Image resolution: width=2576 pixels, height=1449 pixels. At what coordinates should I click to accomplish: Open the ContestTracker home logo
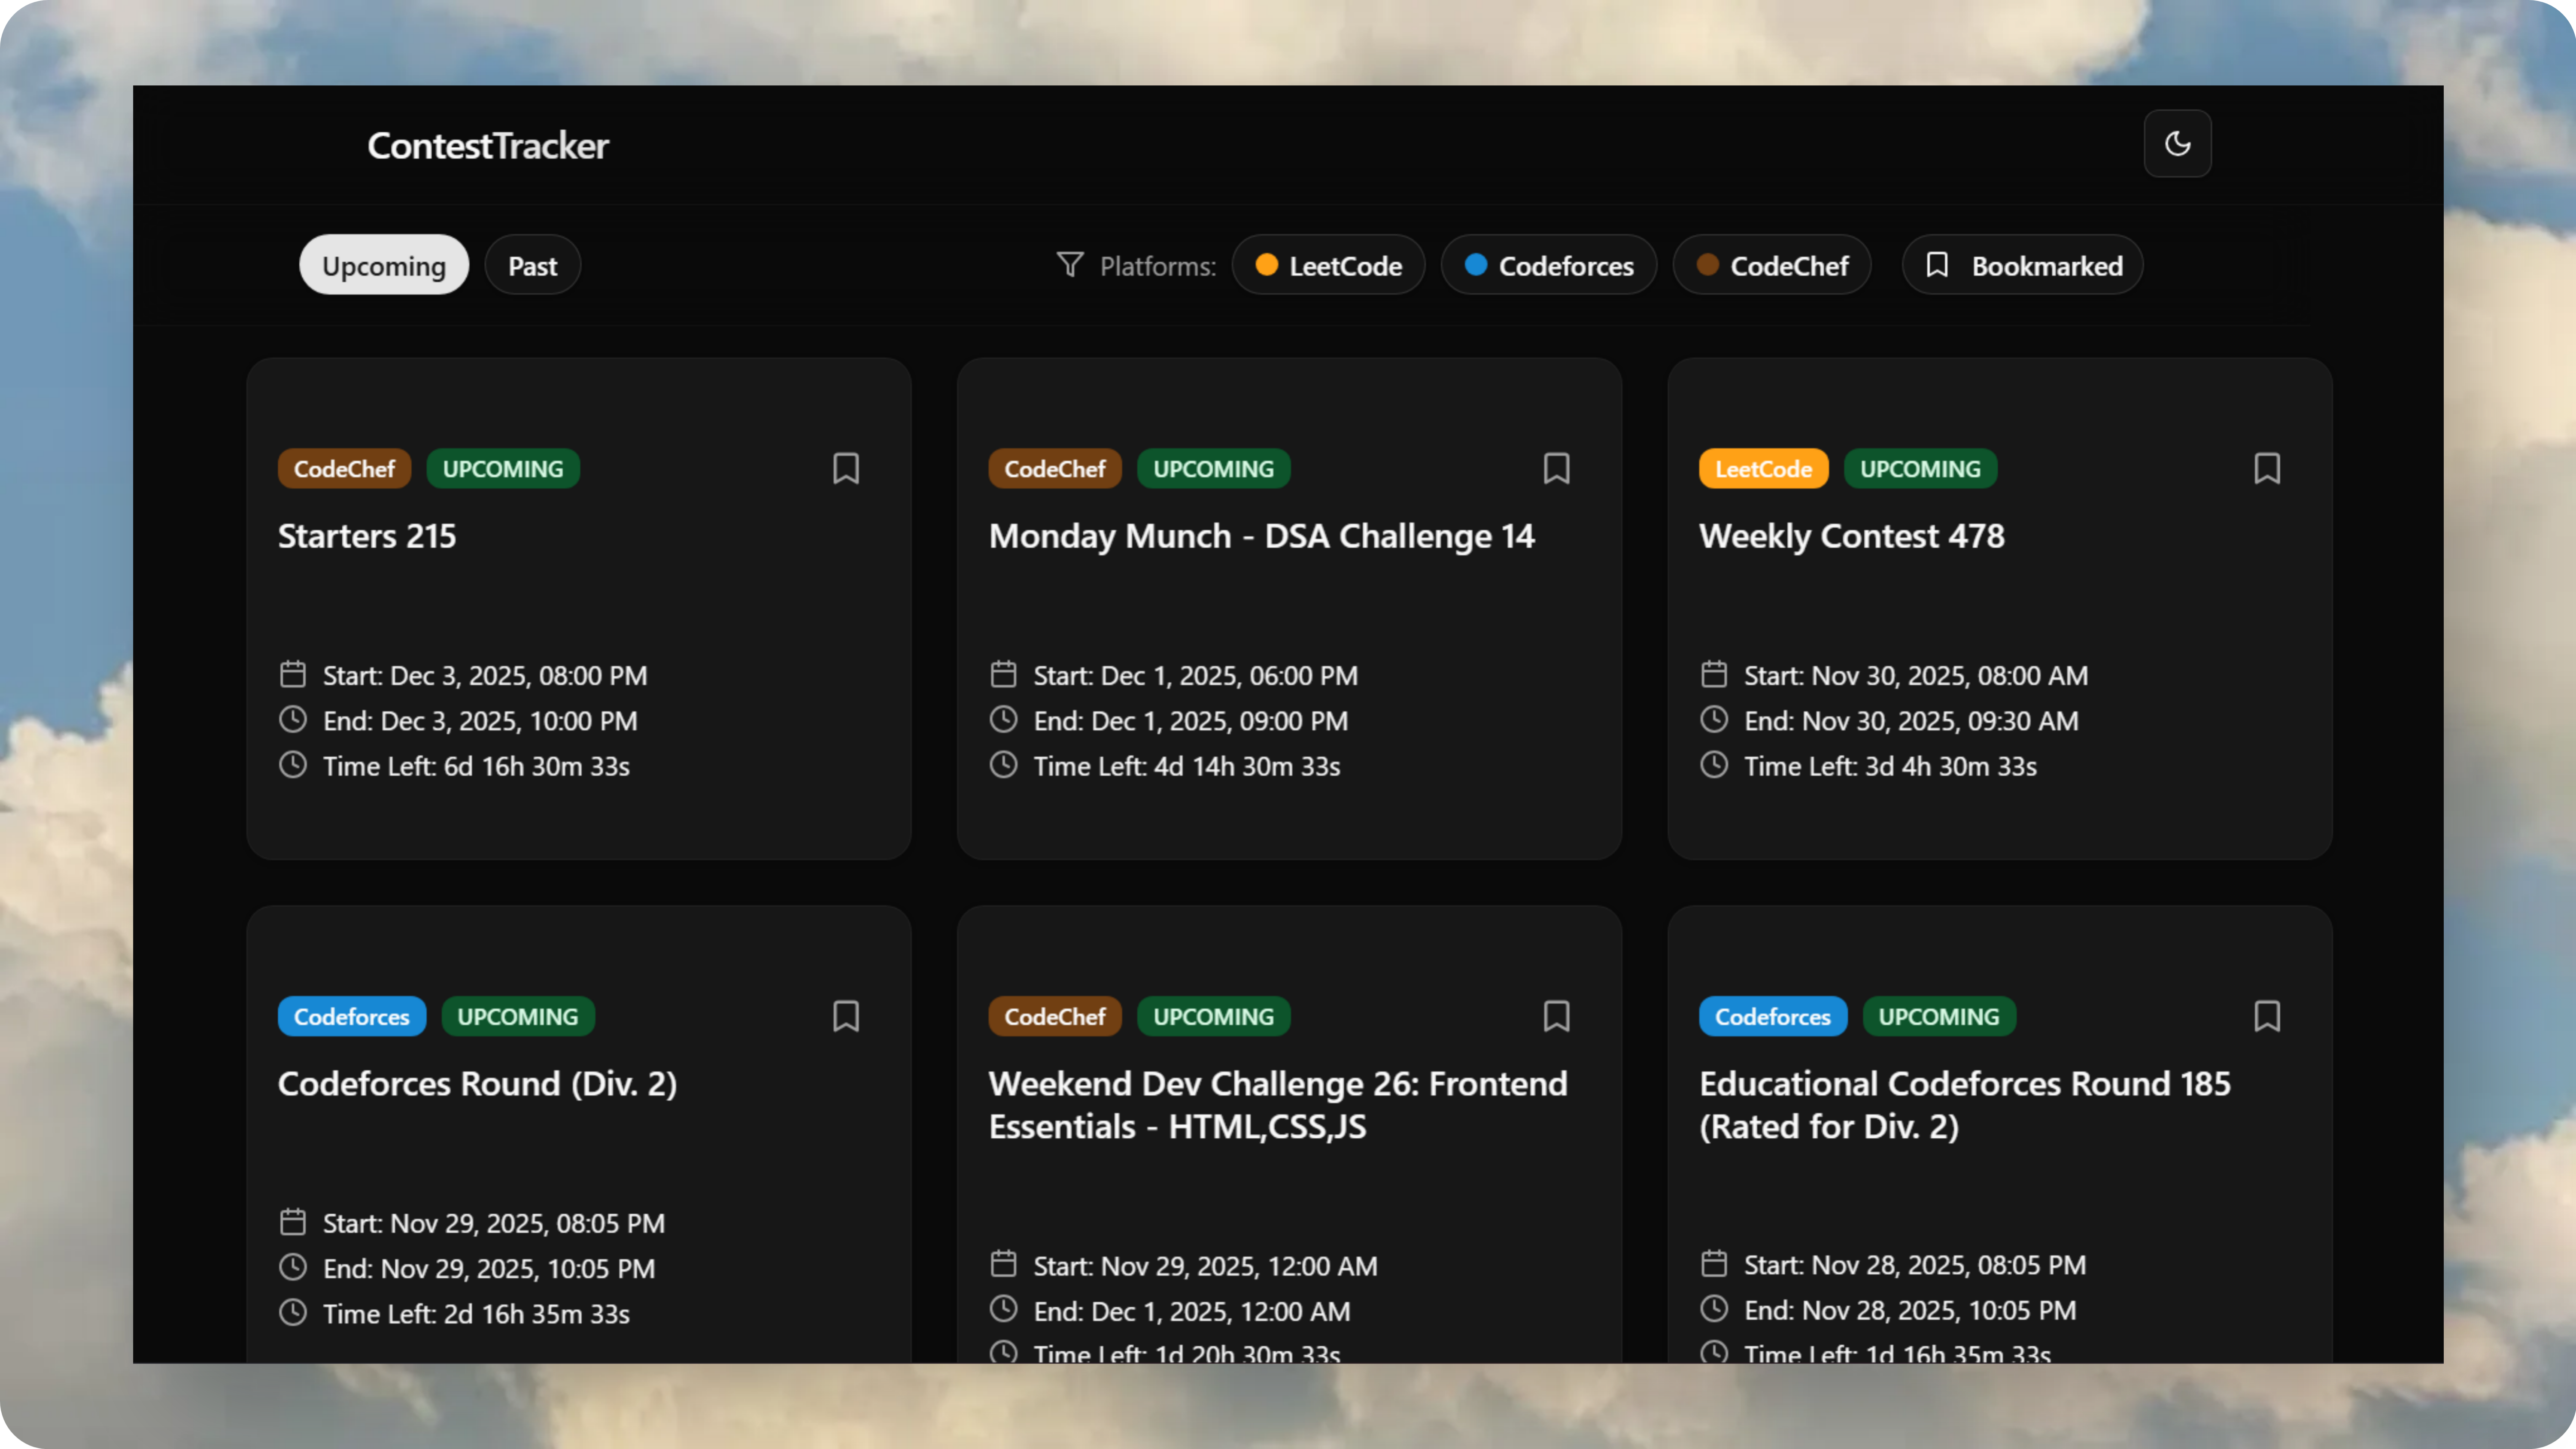point(488,146)
